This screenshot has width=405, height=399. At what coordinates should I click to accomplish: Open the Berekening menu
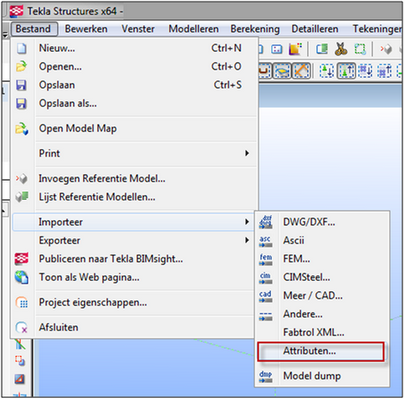[x=255, y=29]
